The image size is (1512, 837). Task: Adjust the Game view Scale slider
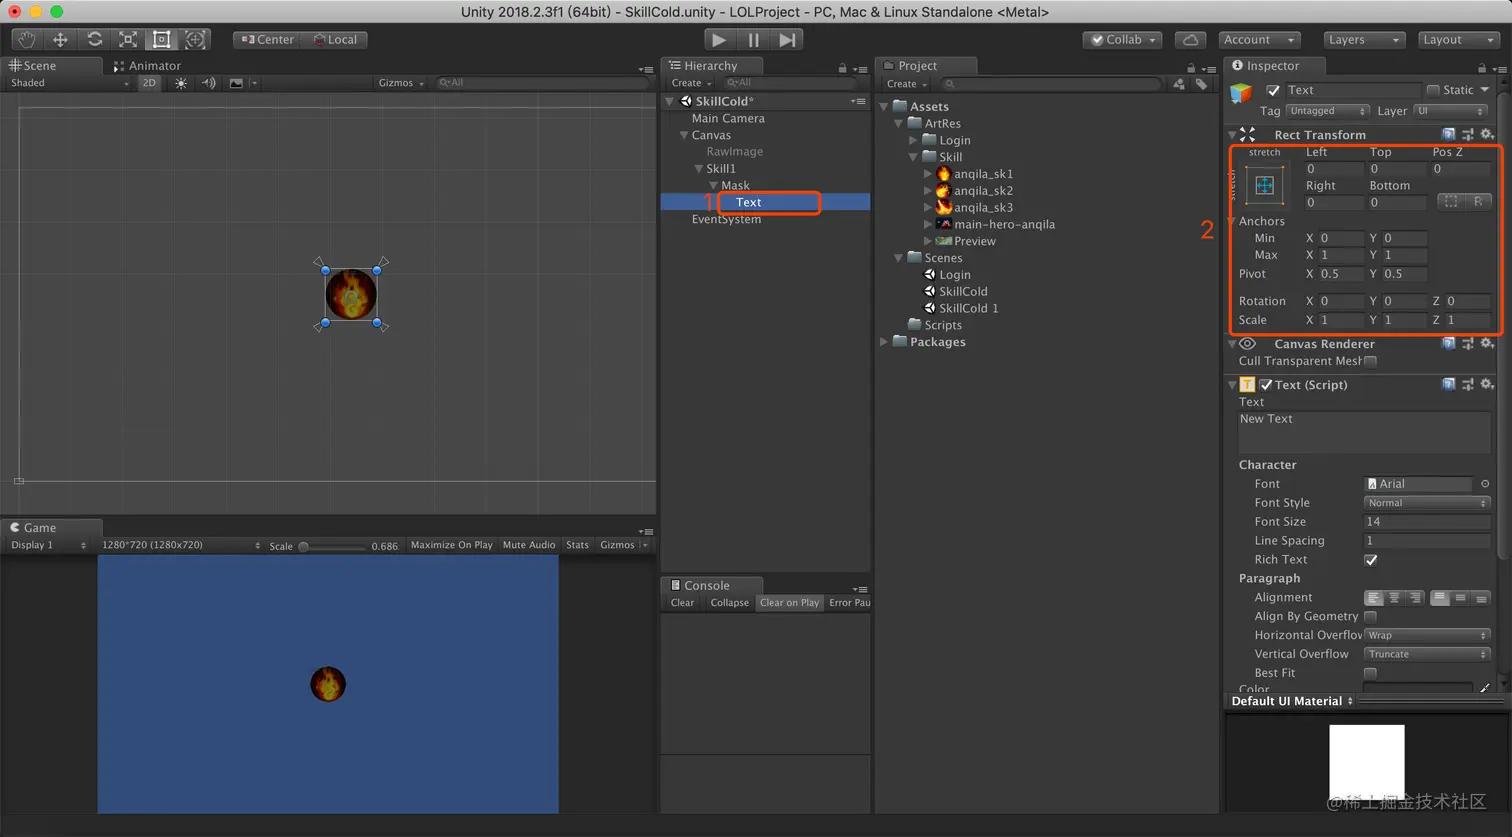pos(332,546)
